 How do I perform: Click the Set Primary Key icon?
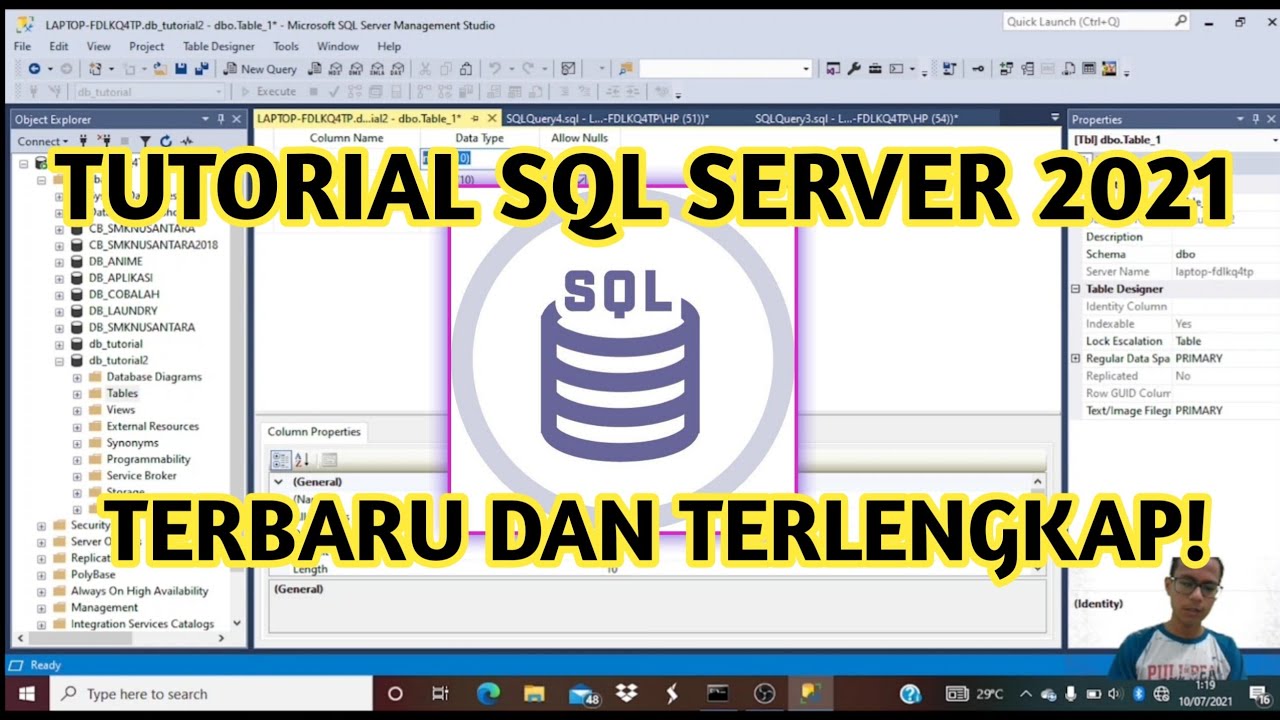(x=978, y=69)
